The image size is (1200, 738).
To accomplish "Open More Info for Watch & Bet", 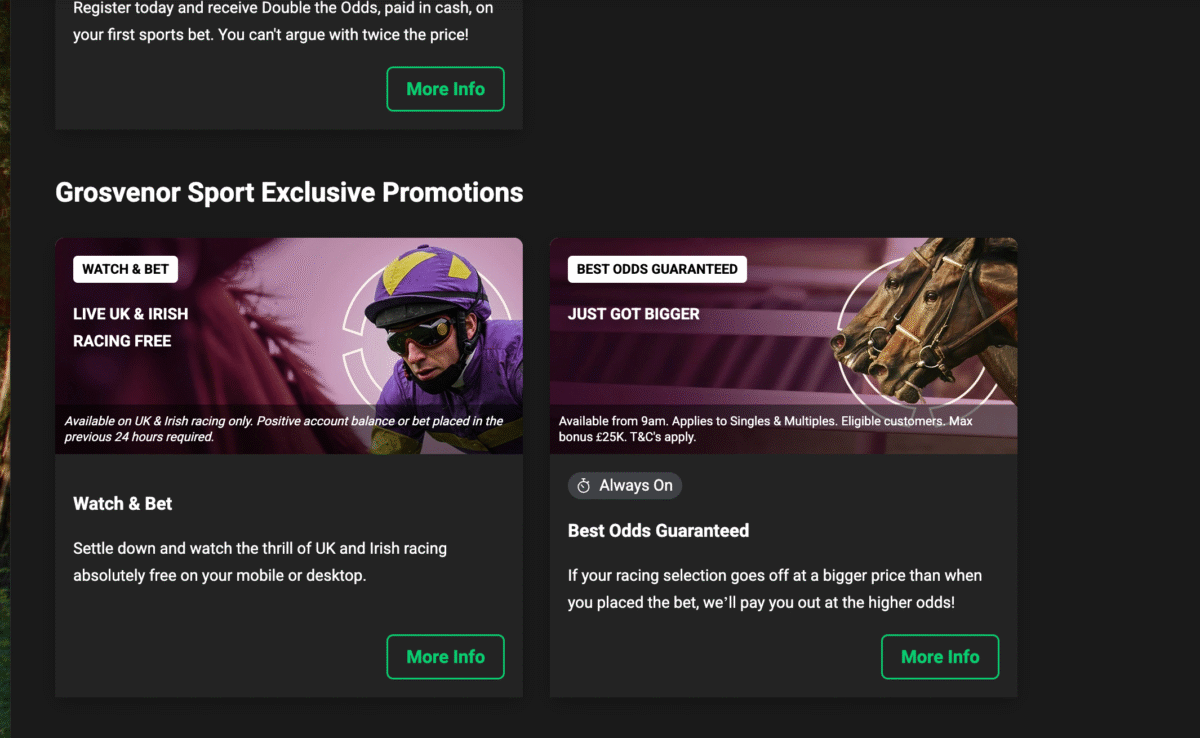I will click(445, 657).
